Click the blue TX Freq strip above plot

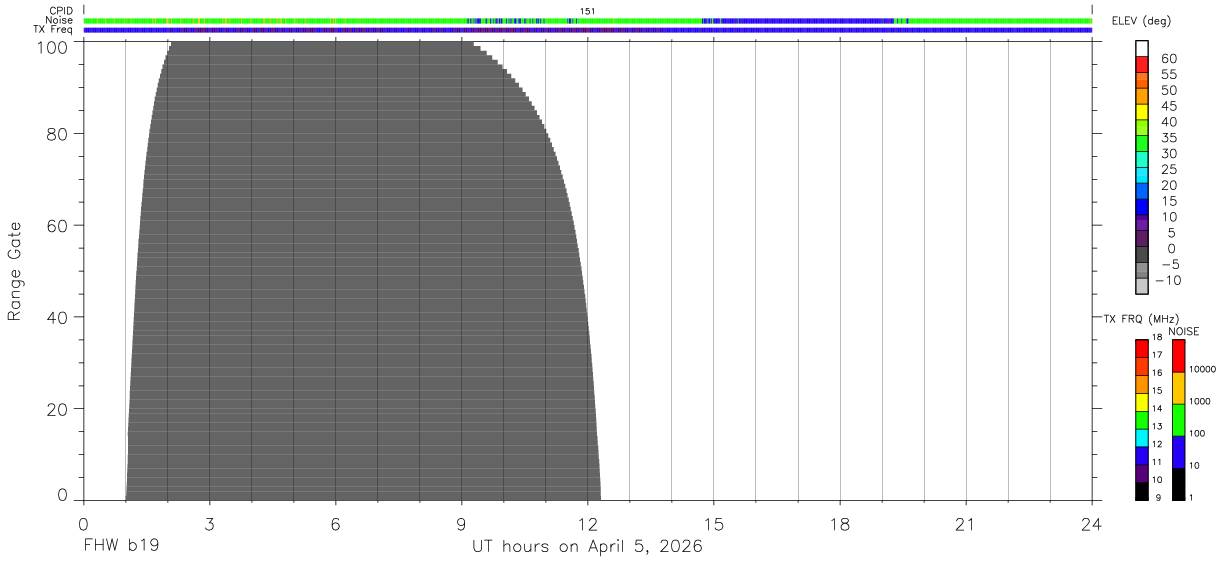[588, 30]
